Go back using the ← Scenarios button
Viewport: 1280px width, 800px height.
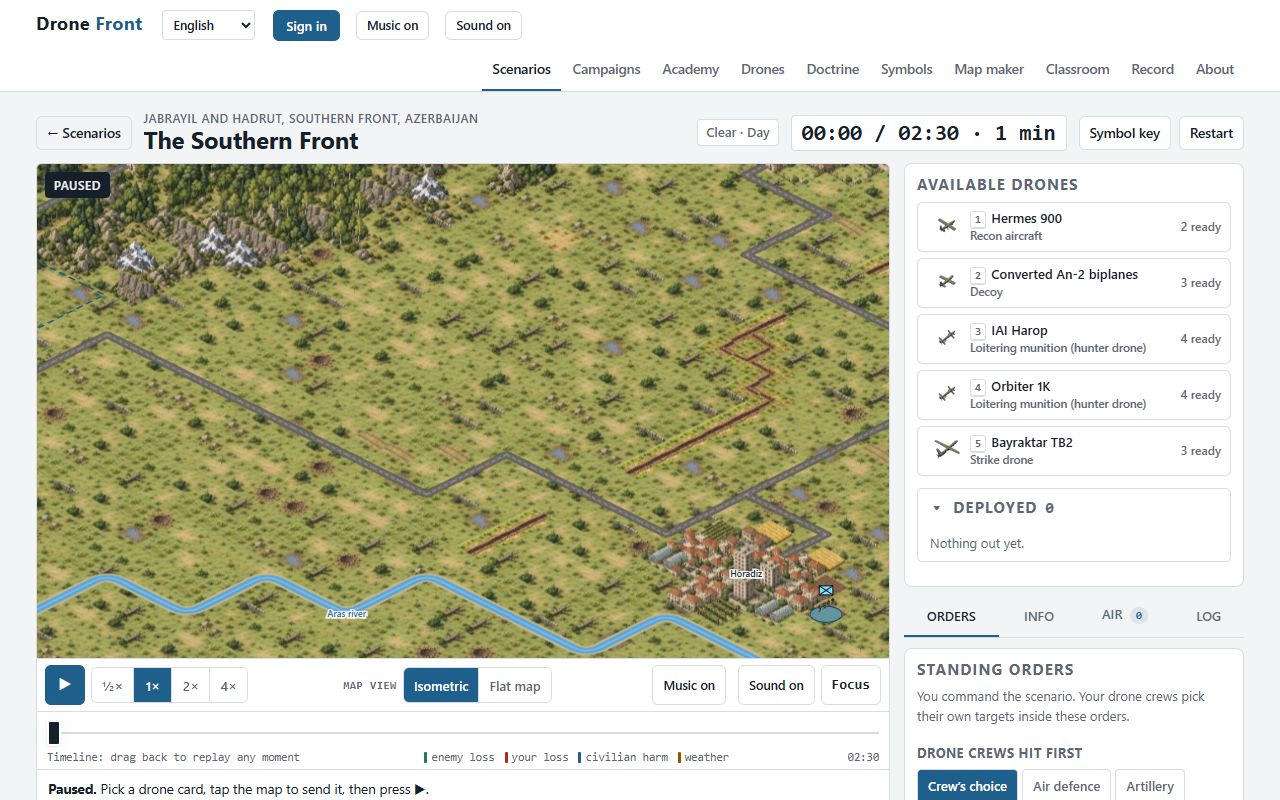[x=84, y=133]
